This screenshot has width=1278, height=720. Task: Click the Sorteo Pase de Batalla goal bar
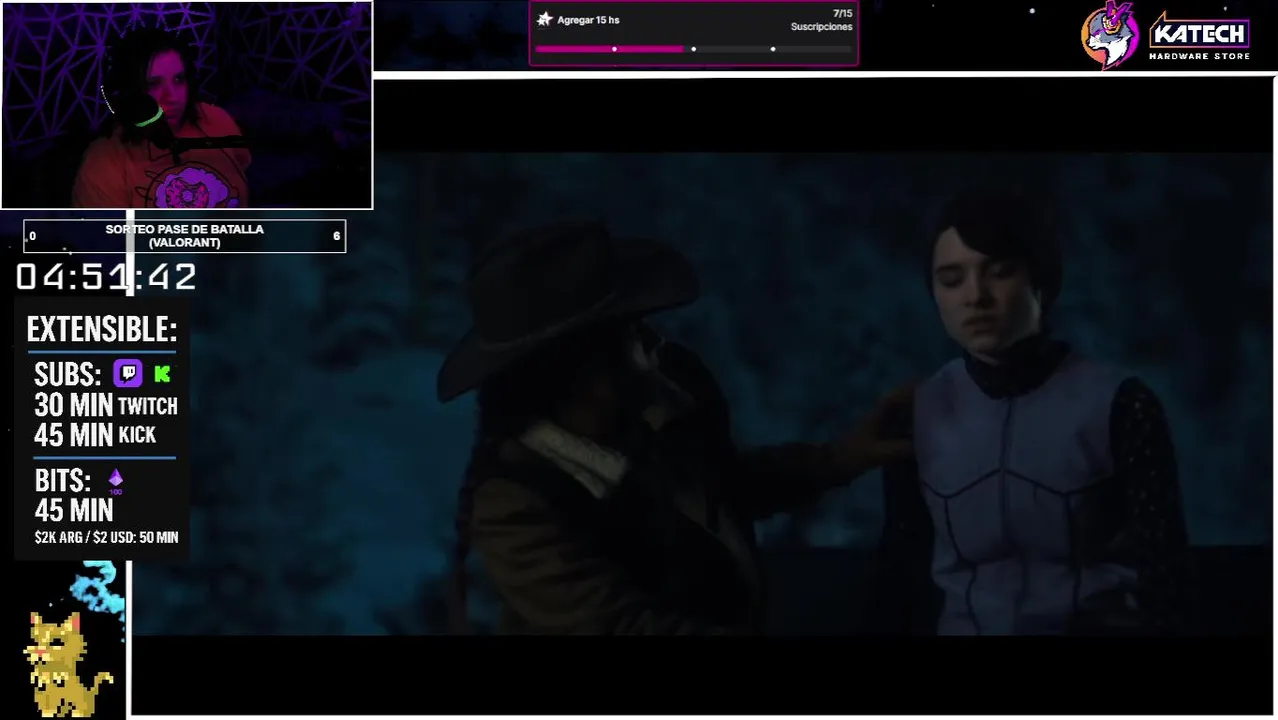point(185,236)
